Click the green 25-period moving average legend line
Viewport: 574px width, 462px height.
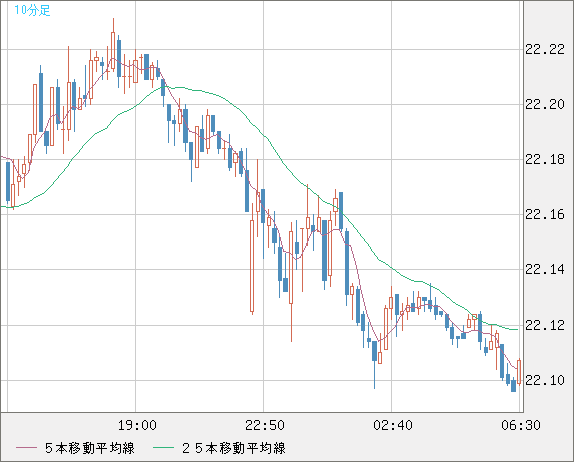click(x=163, y=448)
